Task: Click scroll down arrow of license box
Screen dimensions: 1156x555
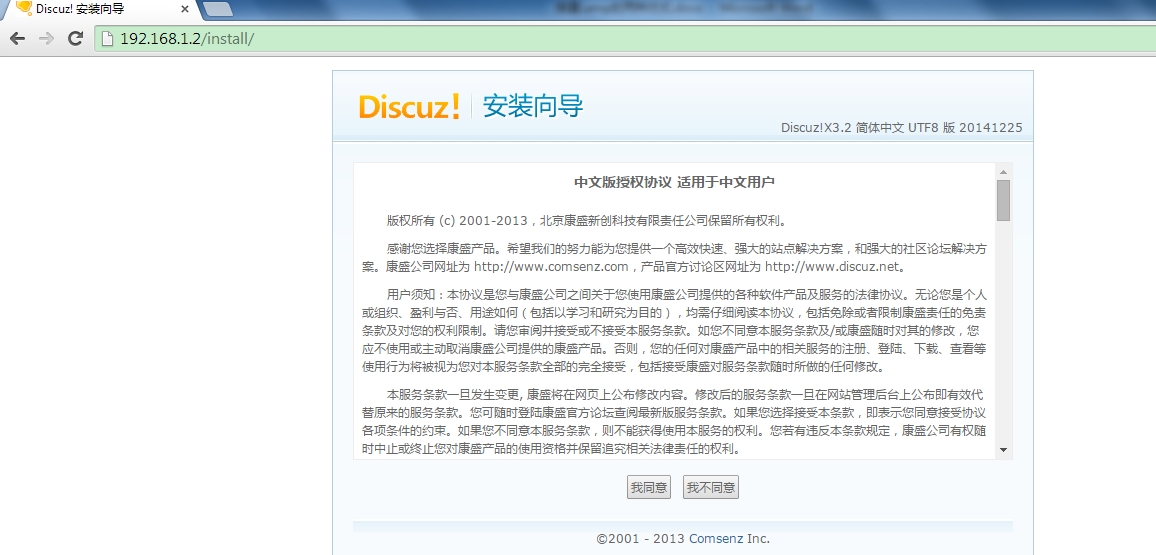Action: [x=1003, y=450]
